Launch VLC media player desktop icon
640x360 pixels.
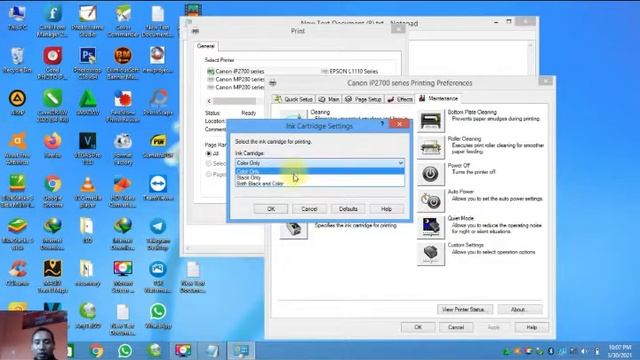tap(88, 192)
